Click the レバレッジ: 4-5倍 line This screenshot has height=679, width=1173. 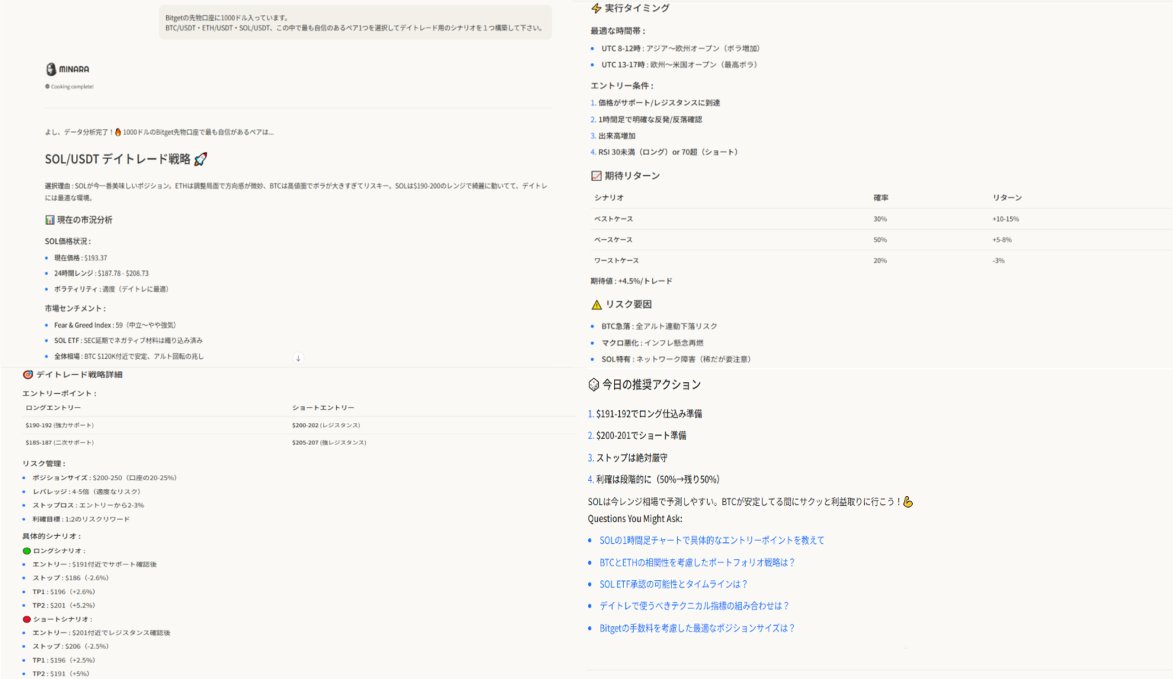click(x=86, y=492)
